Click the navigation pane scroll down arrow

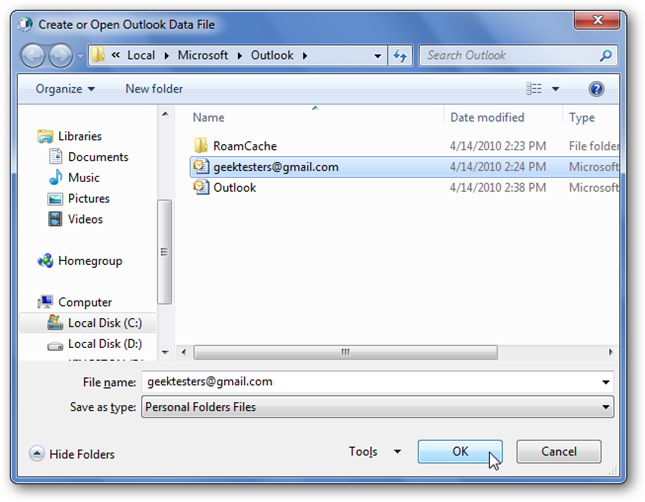coord(165,352)
